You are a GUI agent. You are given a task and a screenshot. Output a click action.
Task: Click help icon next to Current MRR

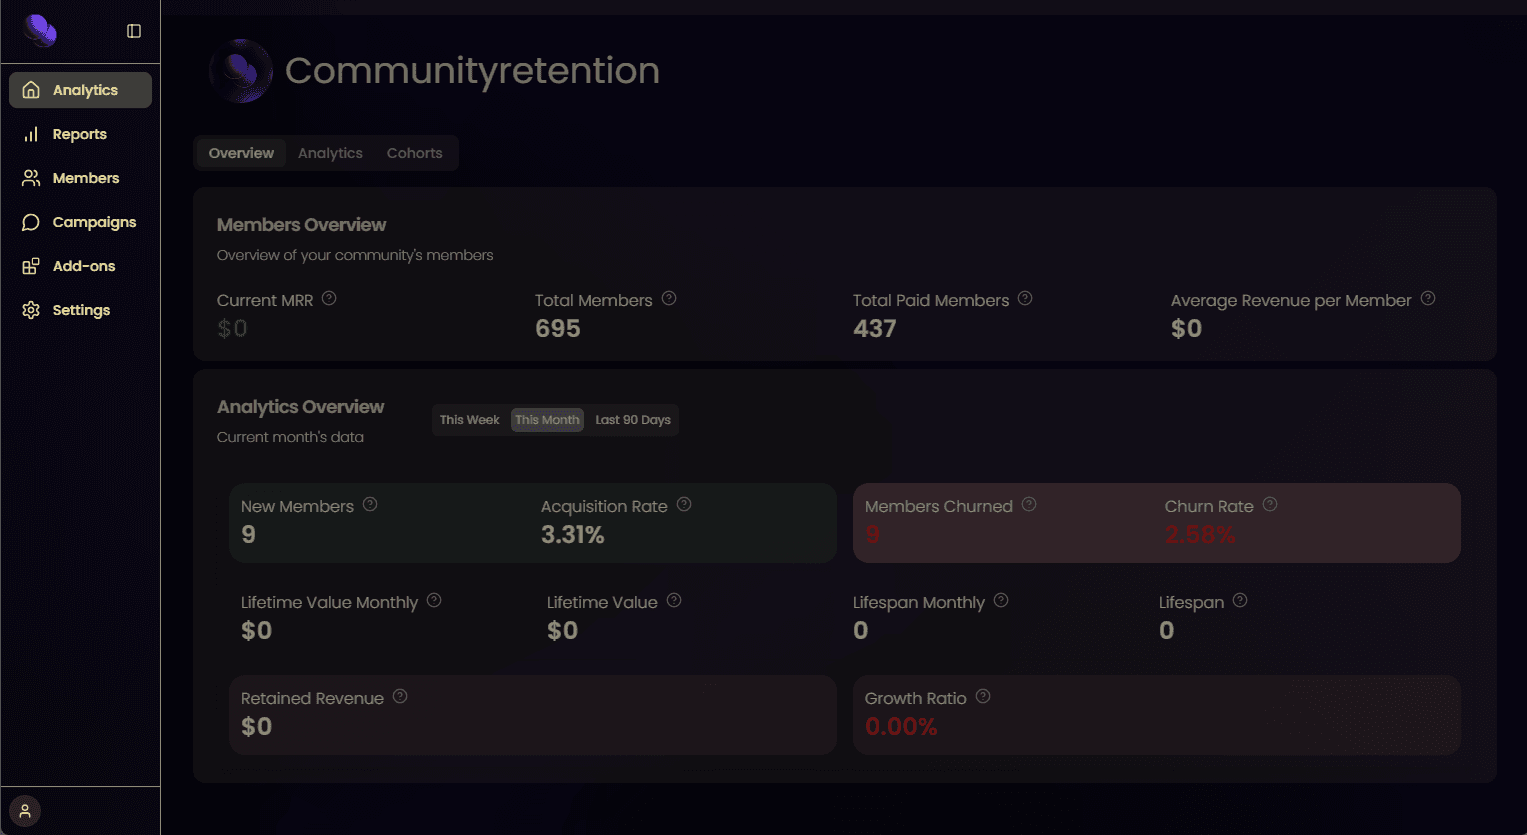[x=329, y=298]
